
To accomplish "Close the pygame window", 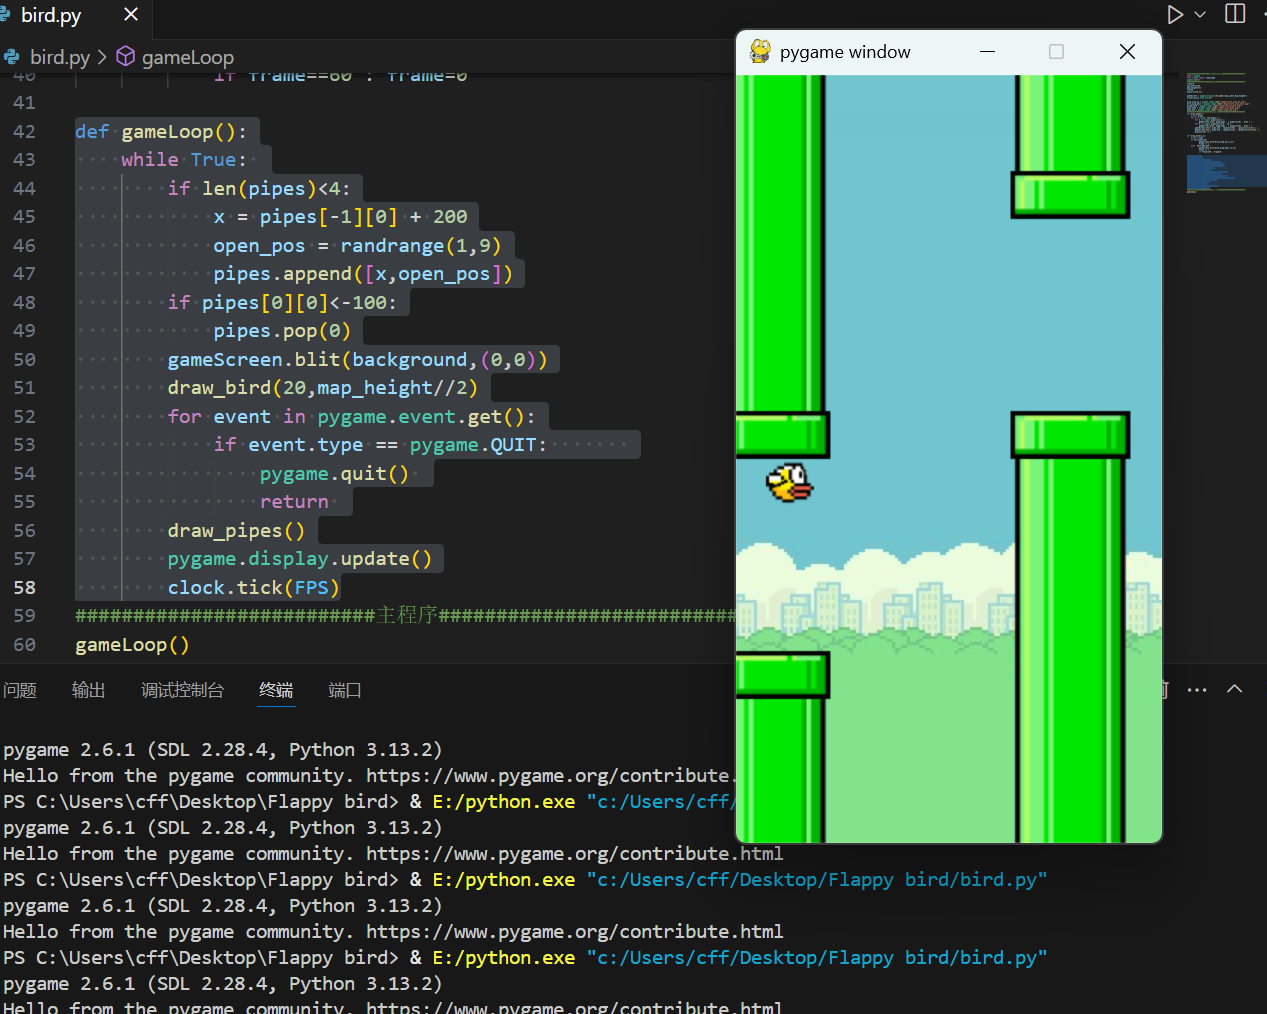I will coord(1127,51).
